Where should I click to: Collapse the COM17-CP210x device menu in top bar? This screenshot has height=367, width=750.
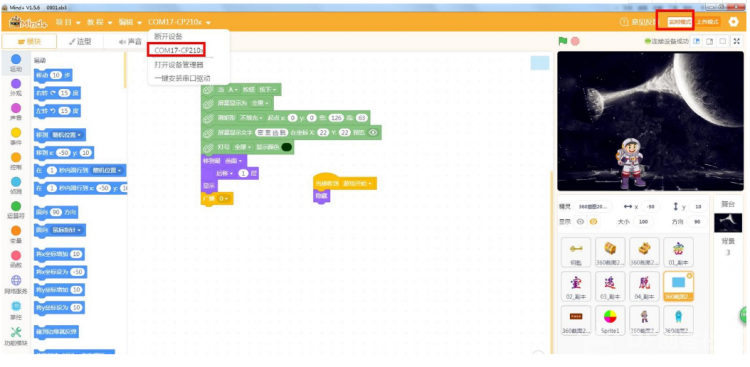[179, 22]
